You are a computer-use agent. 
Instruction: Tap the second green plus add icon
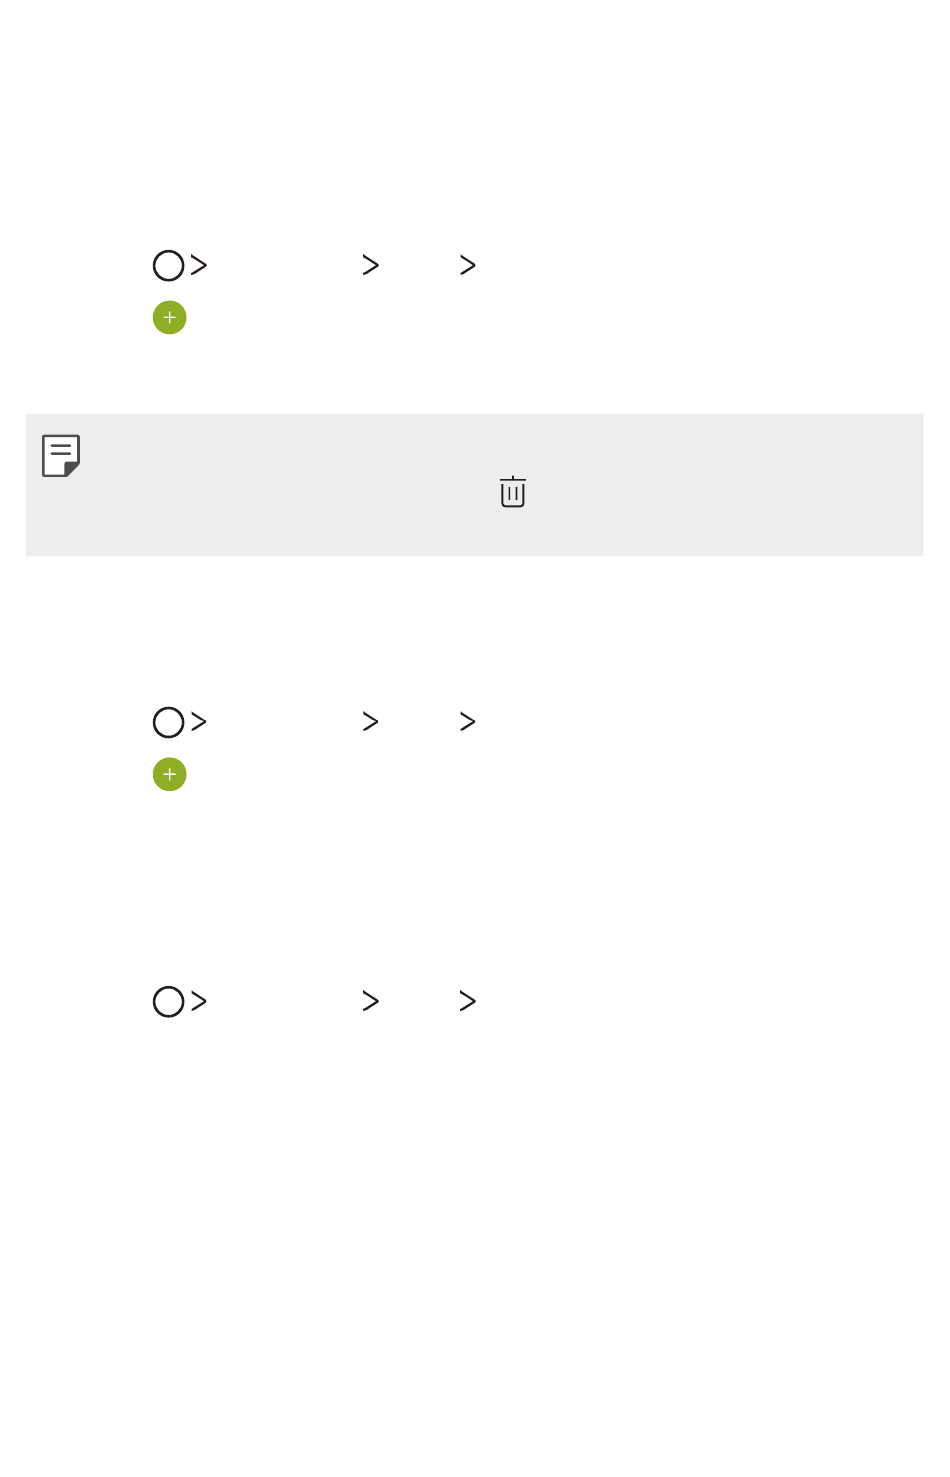pyautogui.click(x=170, y=775)
